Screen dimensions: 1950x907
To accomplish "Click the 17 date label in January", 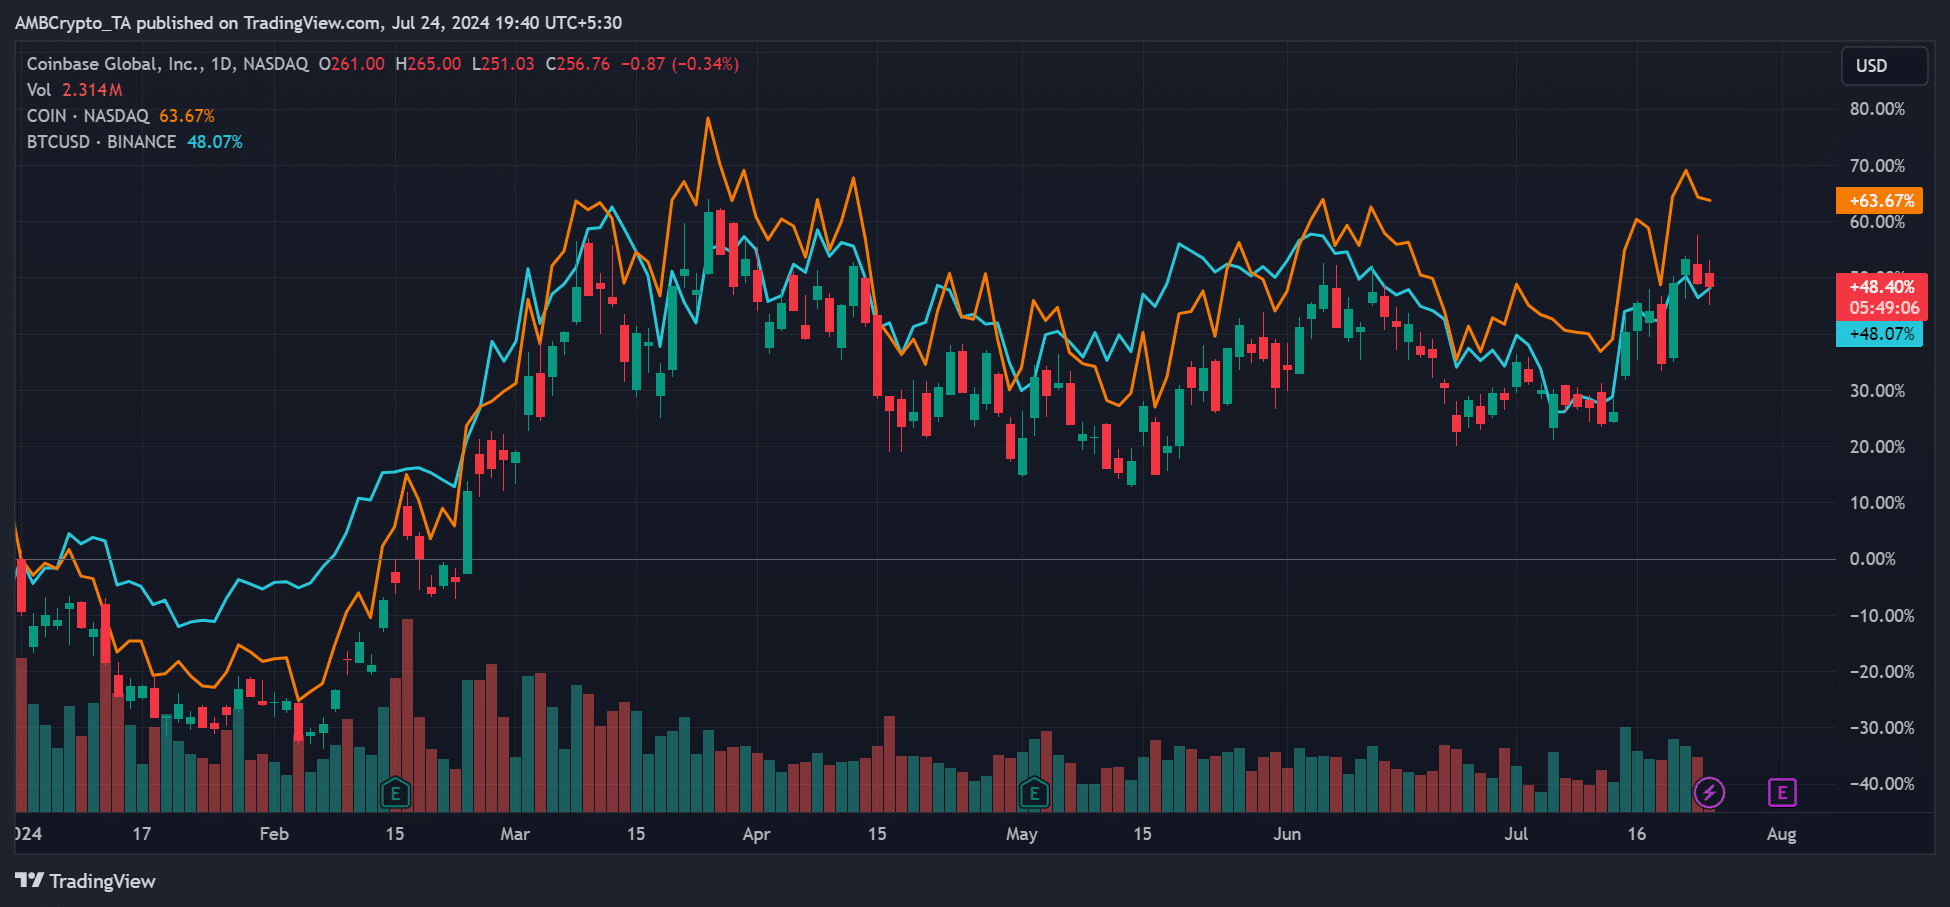I will pos(142,834).
